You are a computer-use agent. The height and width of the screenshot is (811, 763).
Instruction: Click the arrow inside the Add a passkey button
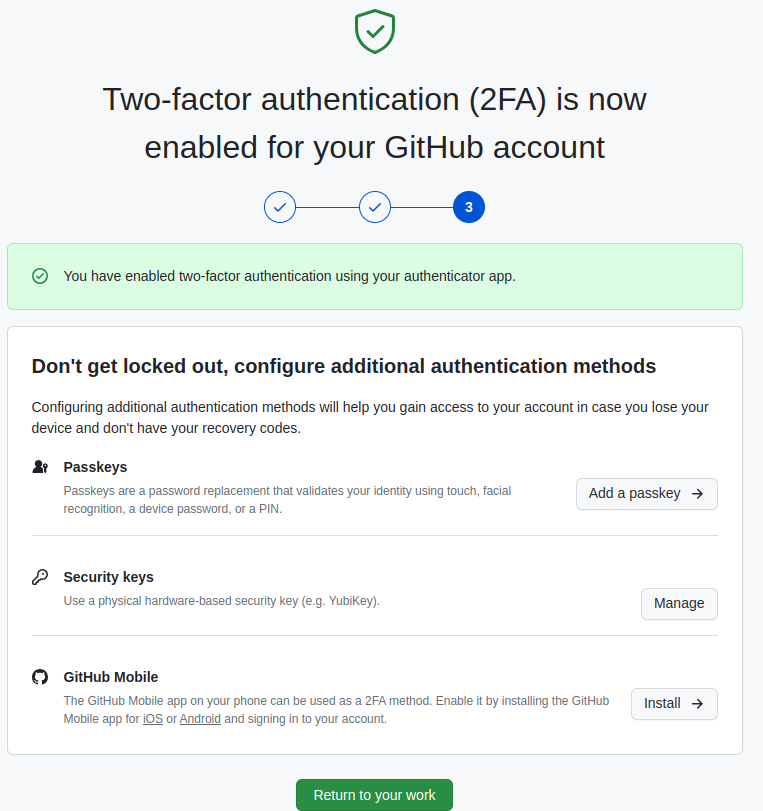[x=700, y=493]
